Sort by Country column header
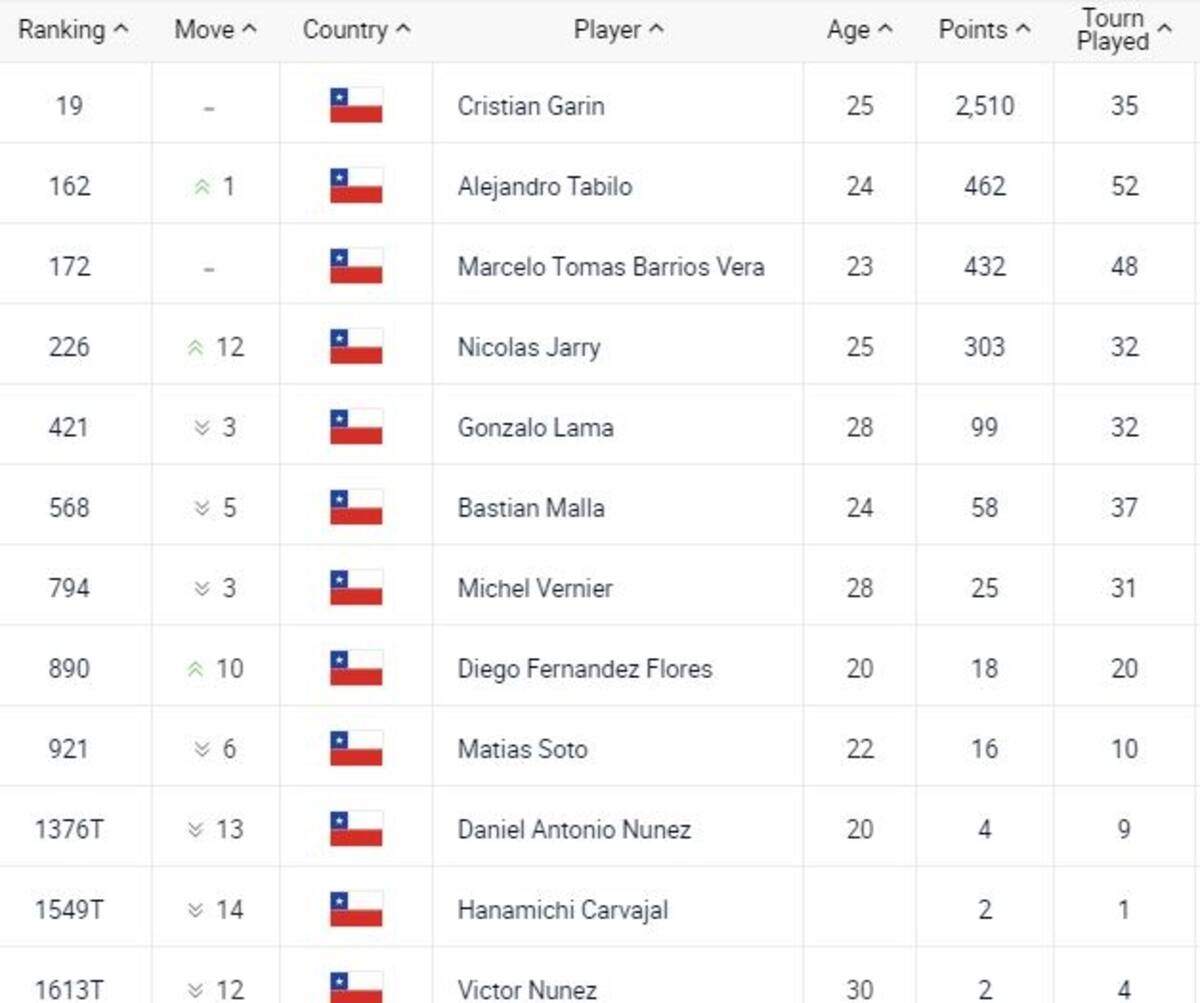This screenshot has height=1003, width=1200. (x=356, y=30)
